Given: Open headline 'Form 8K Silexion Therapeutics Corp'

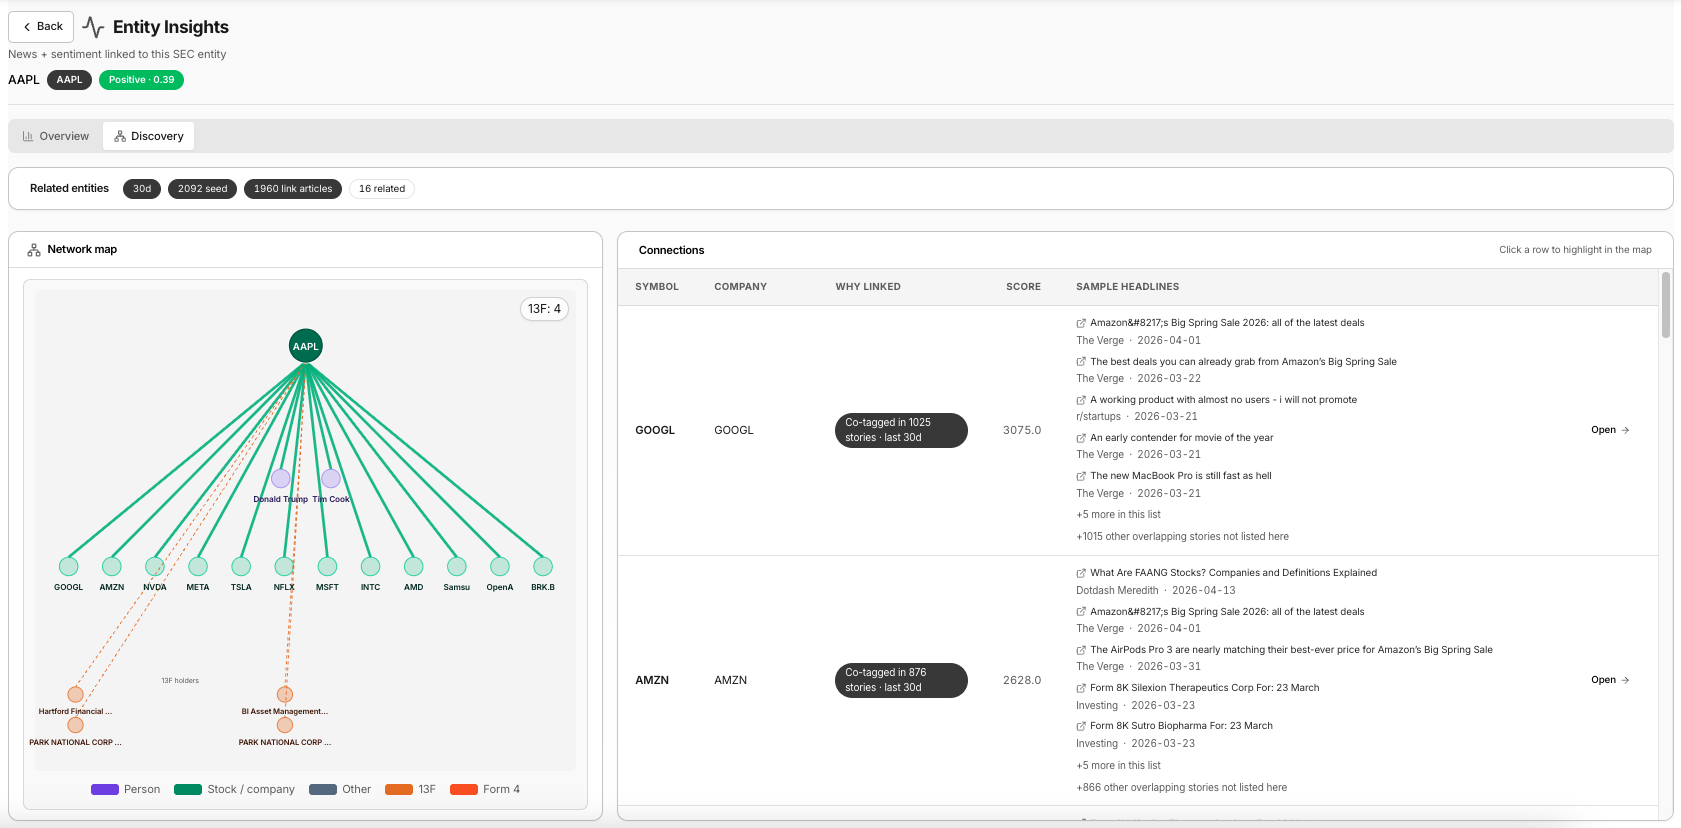Looking at the screenshot, I should click(1204, 688).
